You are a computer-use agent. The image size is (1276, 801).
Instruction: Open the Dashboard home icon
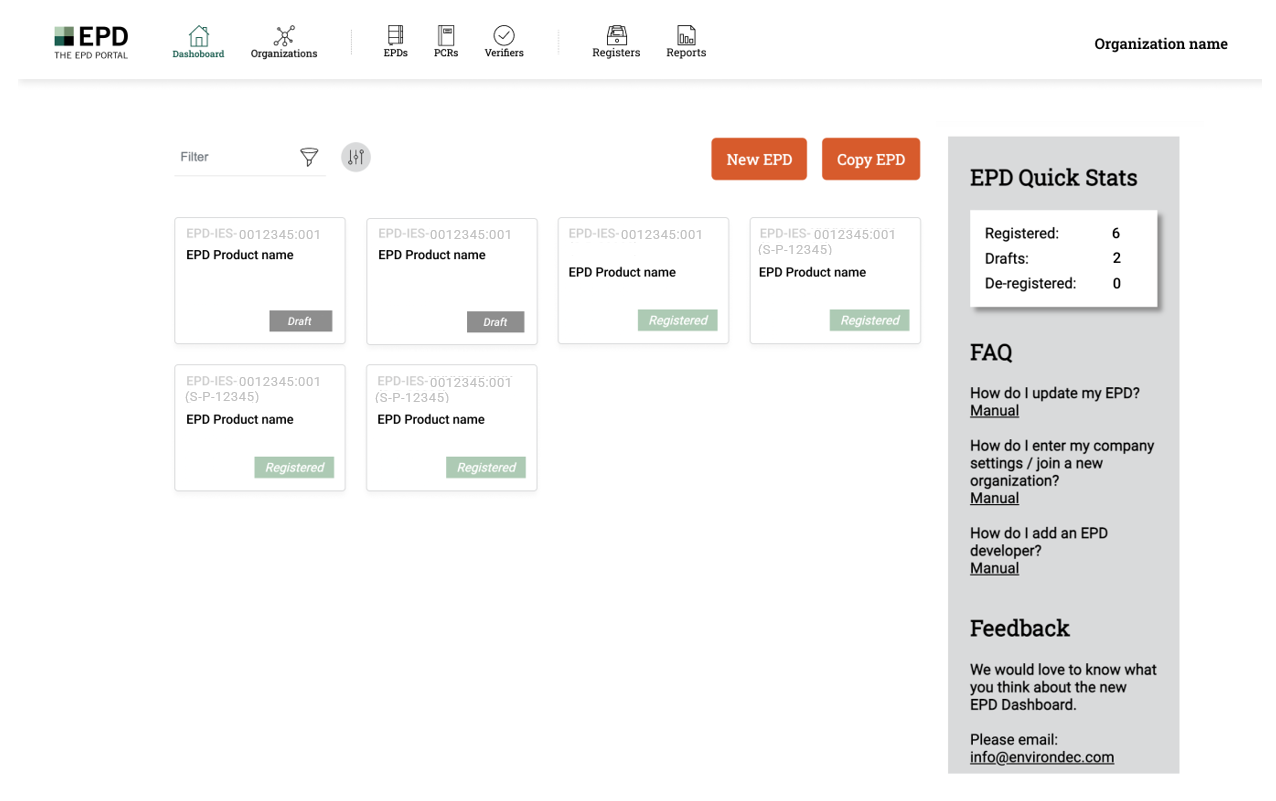pyautogui.click(x=198, y=36)
